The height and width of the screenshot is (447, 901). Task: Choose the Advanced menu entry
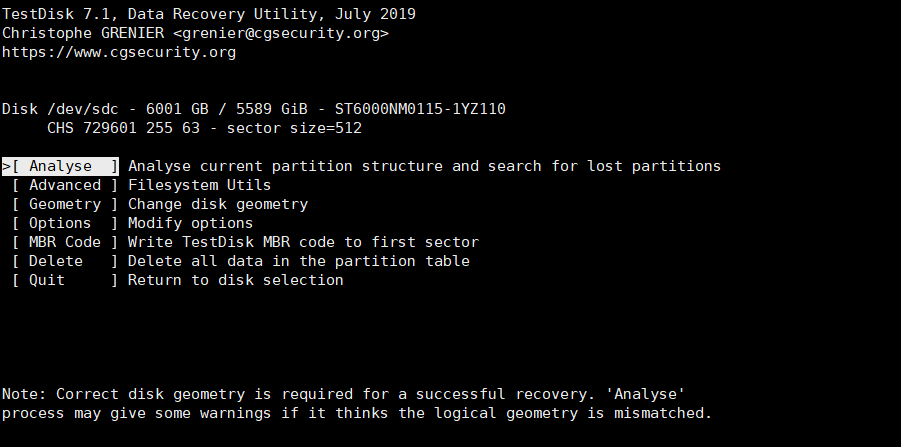click(64, 185)
